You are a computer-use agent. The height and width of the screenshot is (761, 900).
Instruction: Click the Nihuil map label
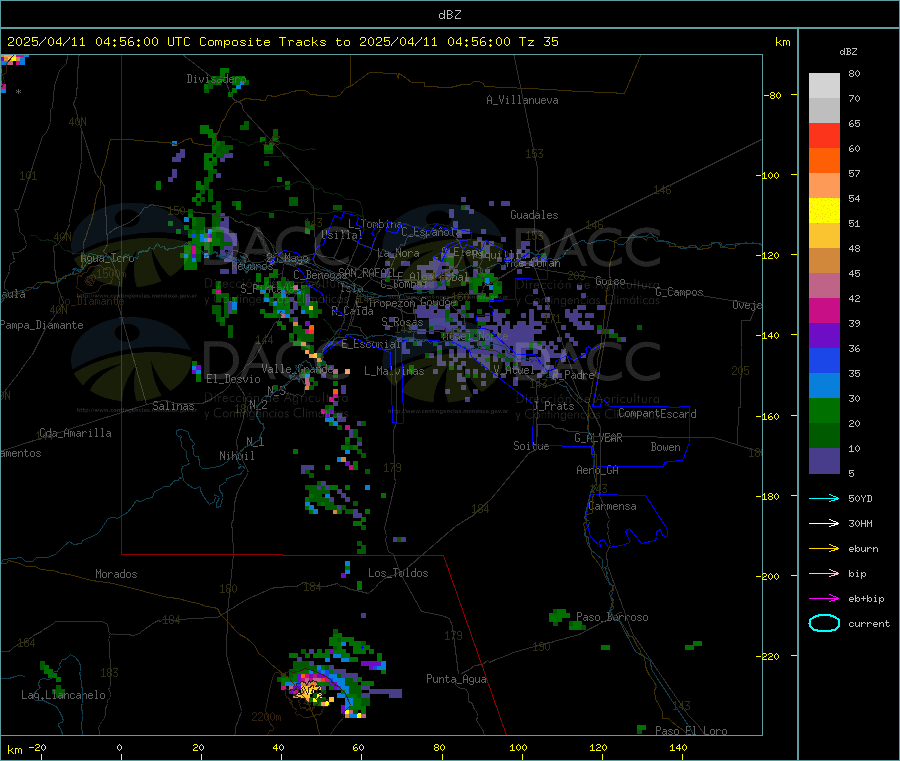pyautogui.click(x=236, y=456)
